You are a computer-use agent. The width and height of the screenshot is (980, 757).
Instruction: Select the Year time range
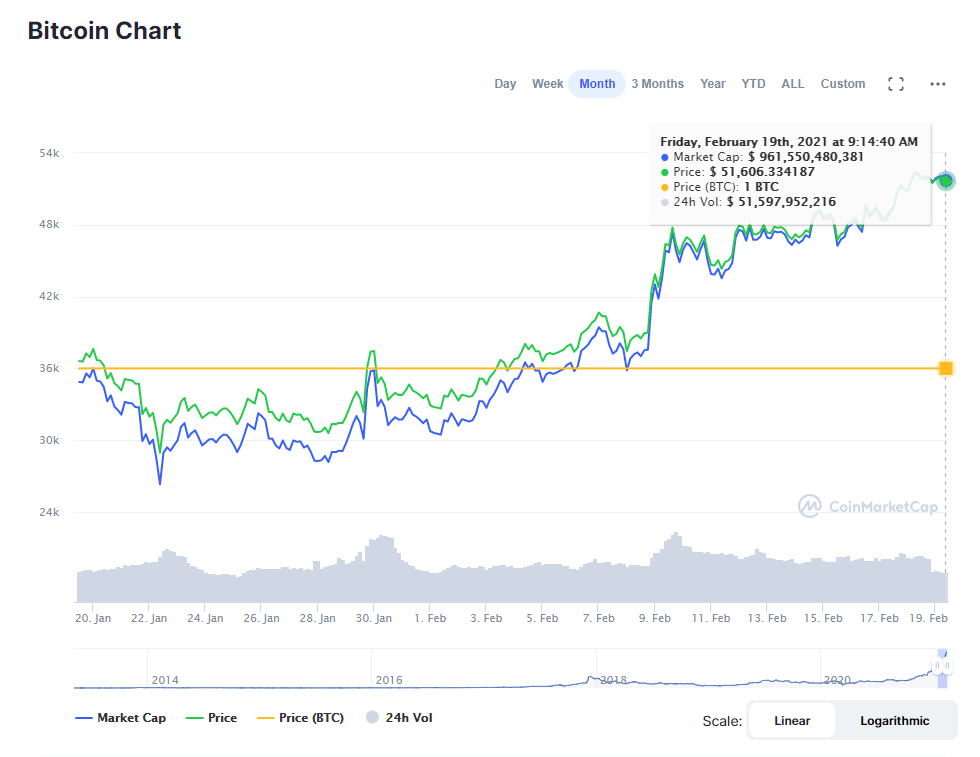coord(713,84)
